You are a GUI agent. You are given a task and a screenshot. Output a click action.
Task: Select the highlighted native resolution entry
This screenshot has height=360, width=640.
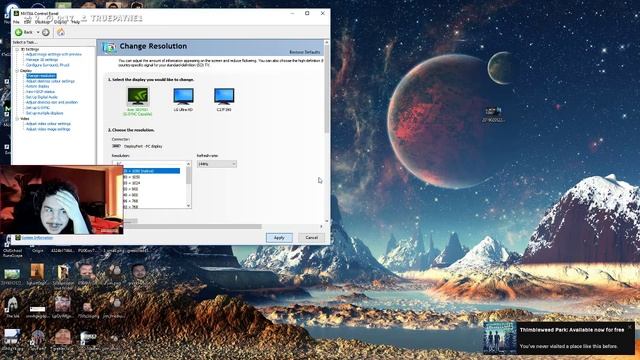151,171
